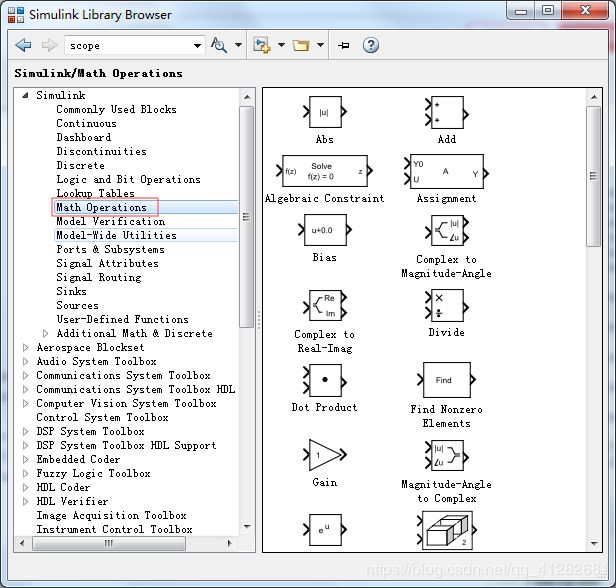Screen dimensions: 616x588
Task: Click the search binoculars icon
Action: point(219,45)
